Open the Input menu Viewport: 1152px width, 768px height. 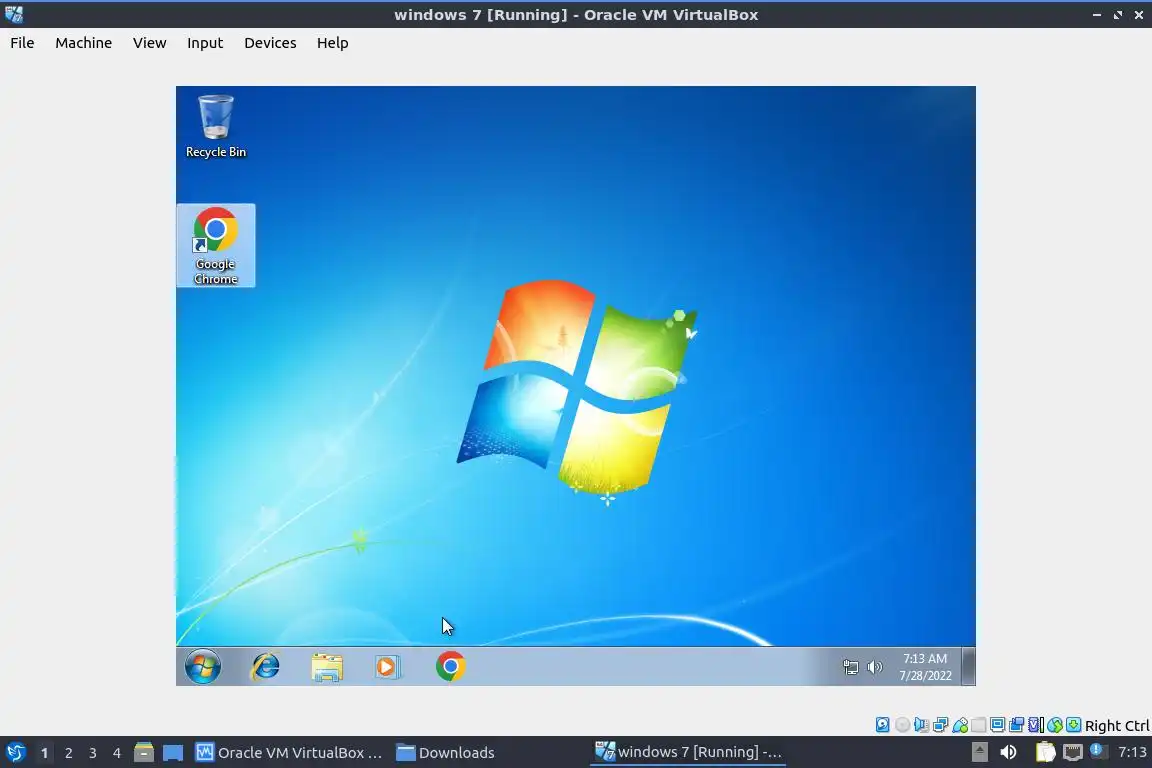[205, 43]
